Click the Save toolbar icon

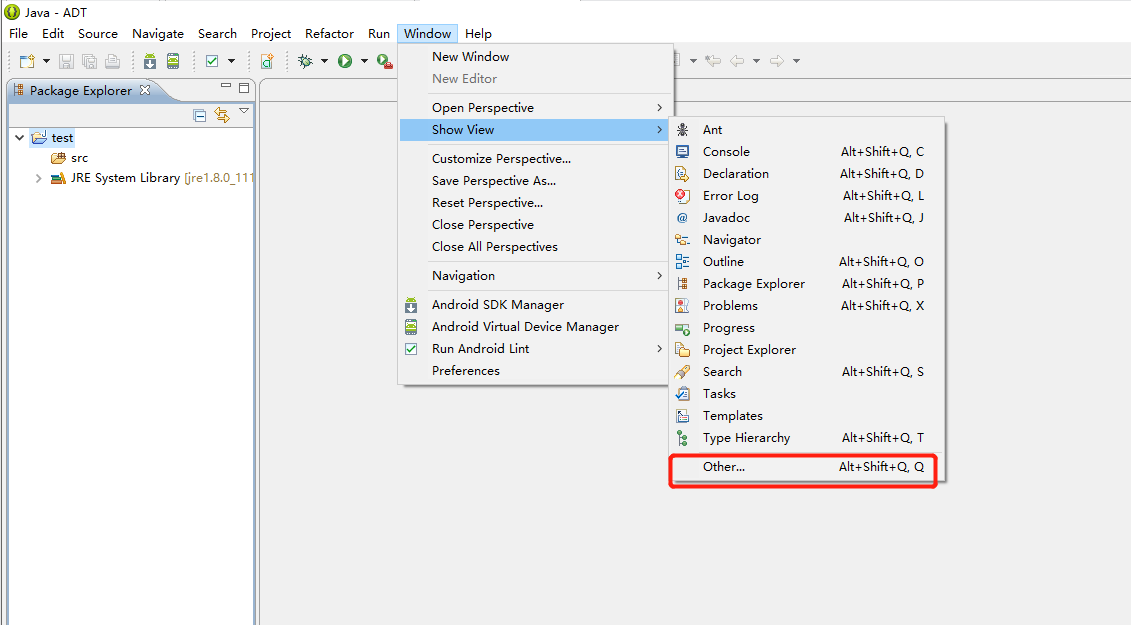[x=66, y=61]
